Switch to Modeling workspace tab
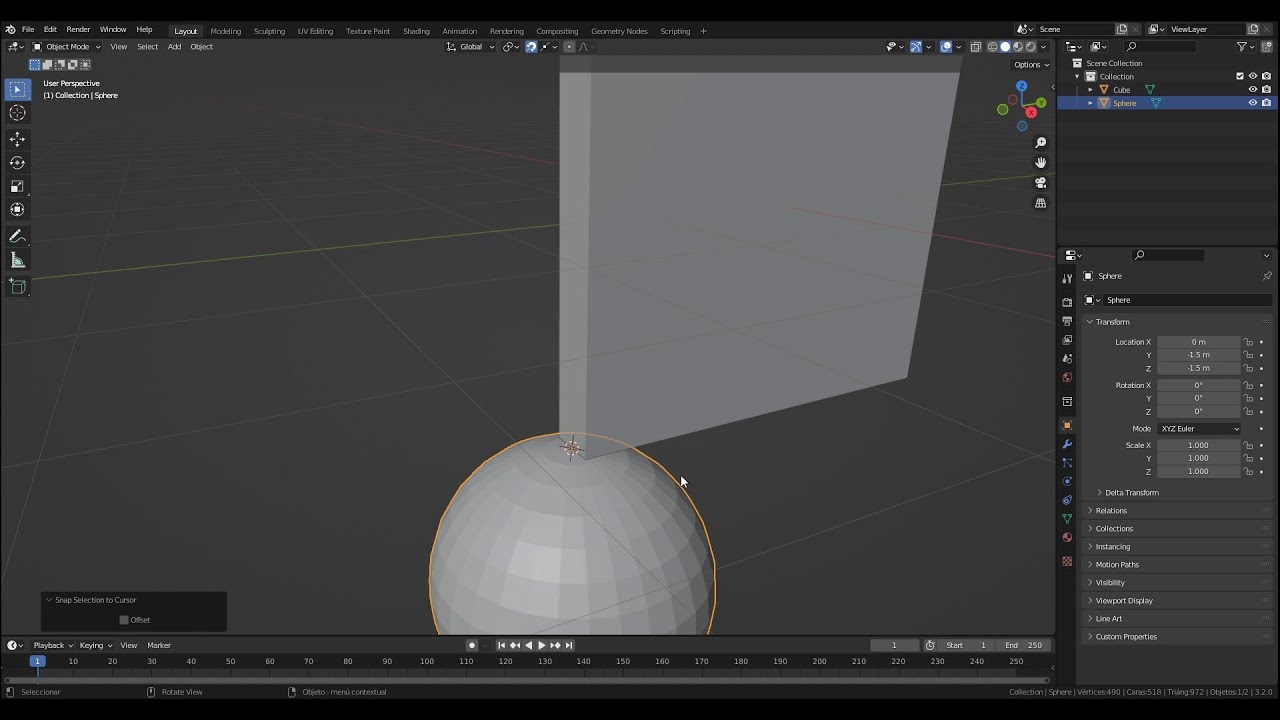The width and height of the screenshot is (1280, 720). tap(225, 31)
